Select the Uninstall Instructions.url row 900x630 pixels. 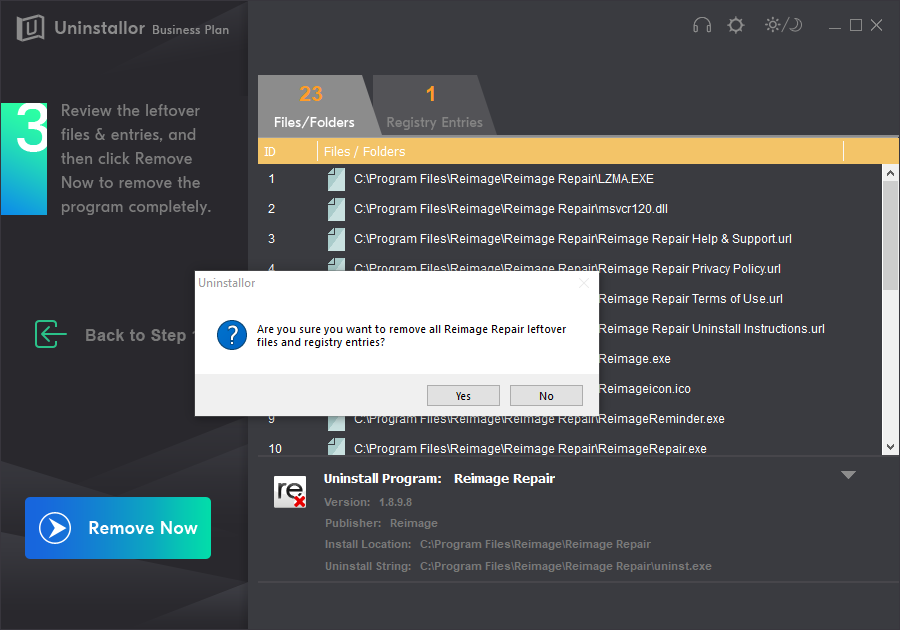coord(739,329)
